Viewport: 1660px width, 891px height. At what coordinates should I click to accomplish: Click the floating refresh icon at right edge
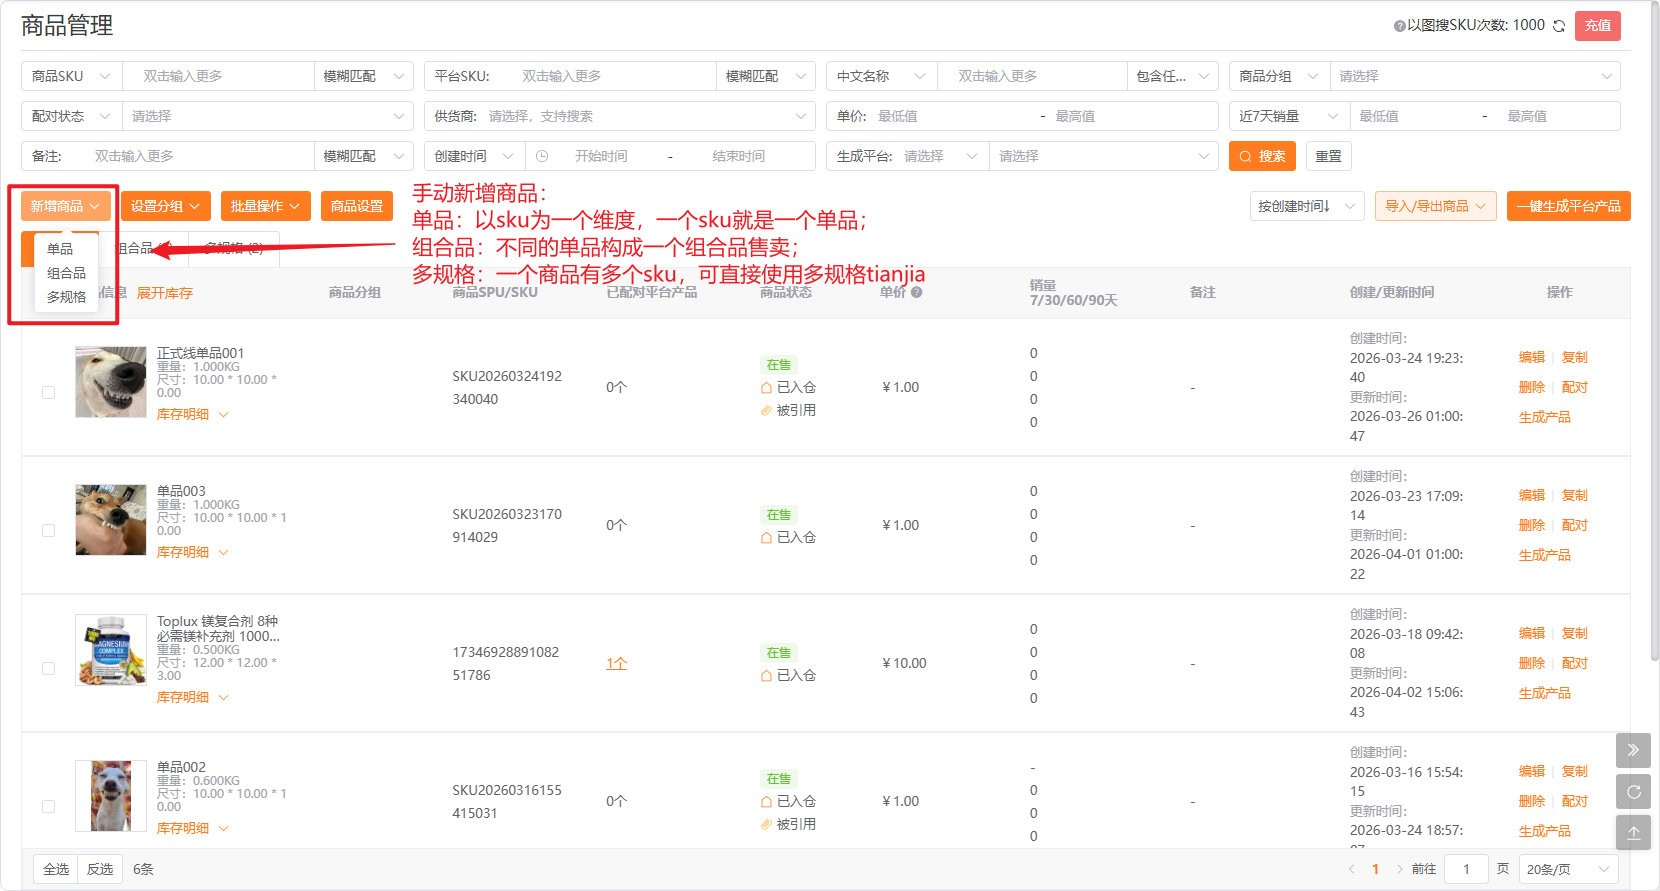pyautogui.click(x=1633, y=791)
